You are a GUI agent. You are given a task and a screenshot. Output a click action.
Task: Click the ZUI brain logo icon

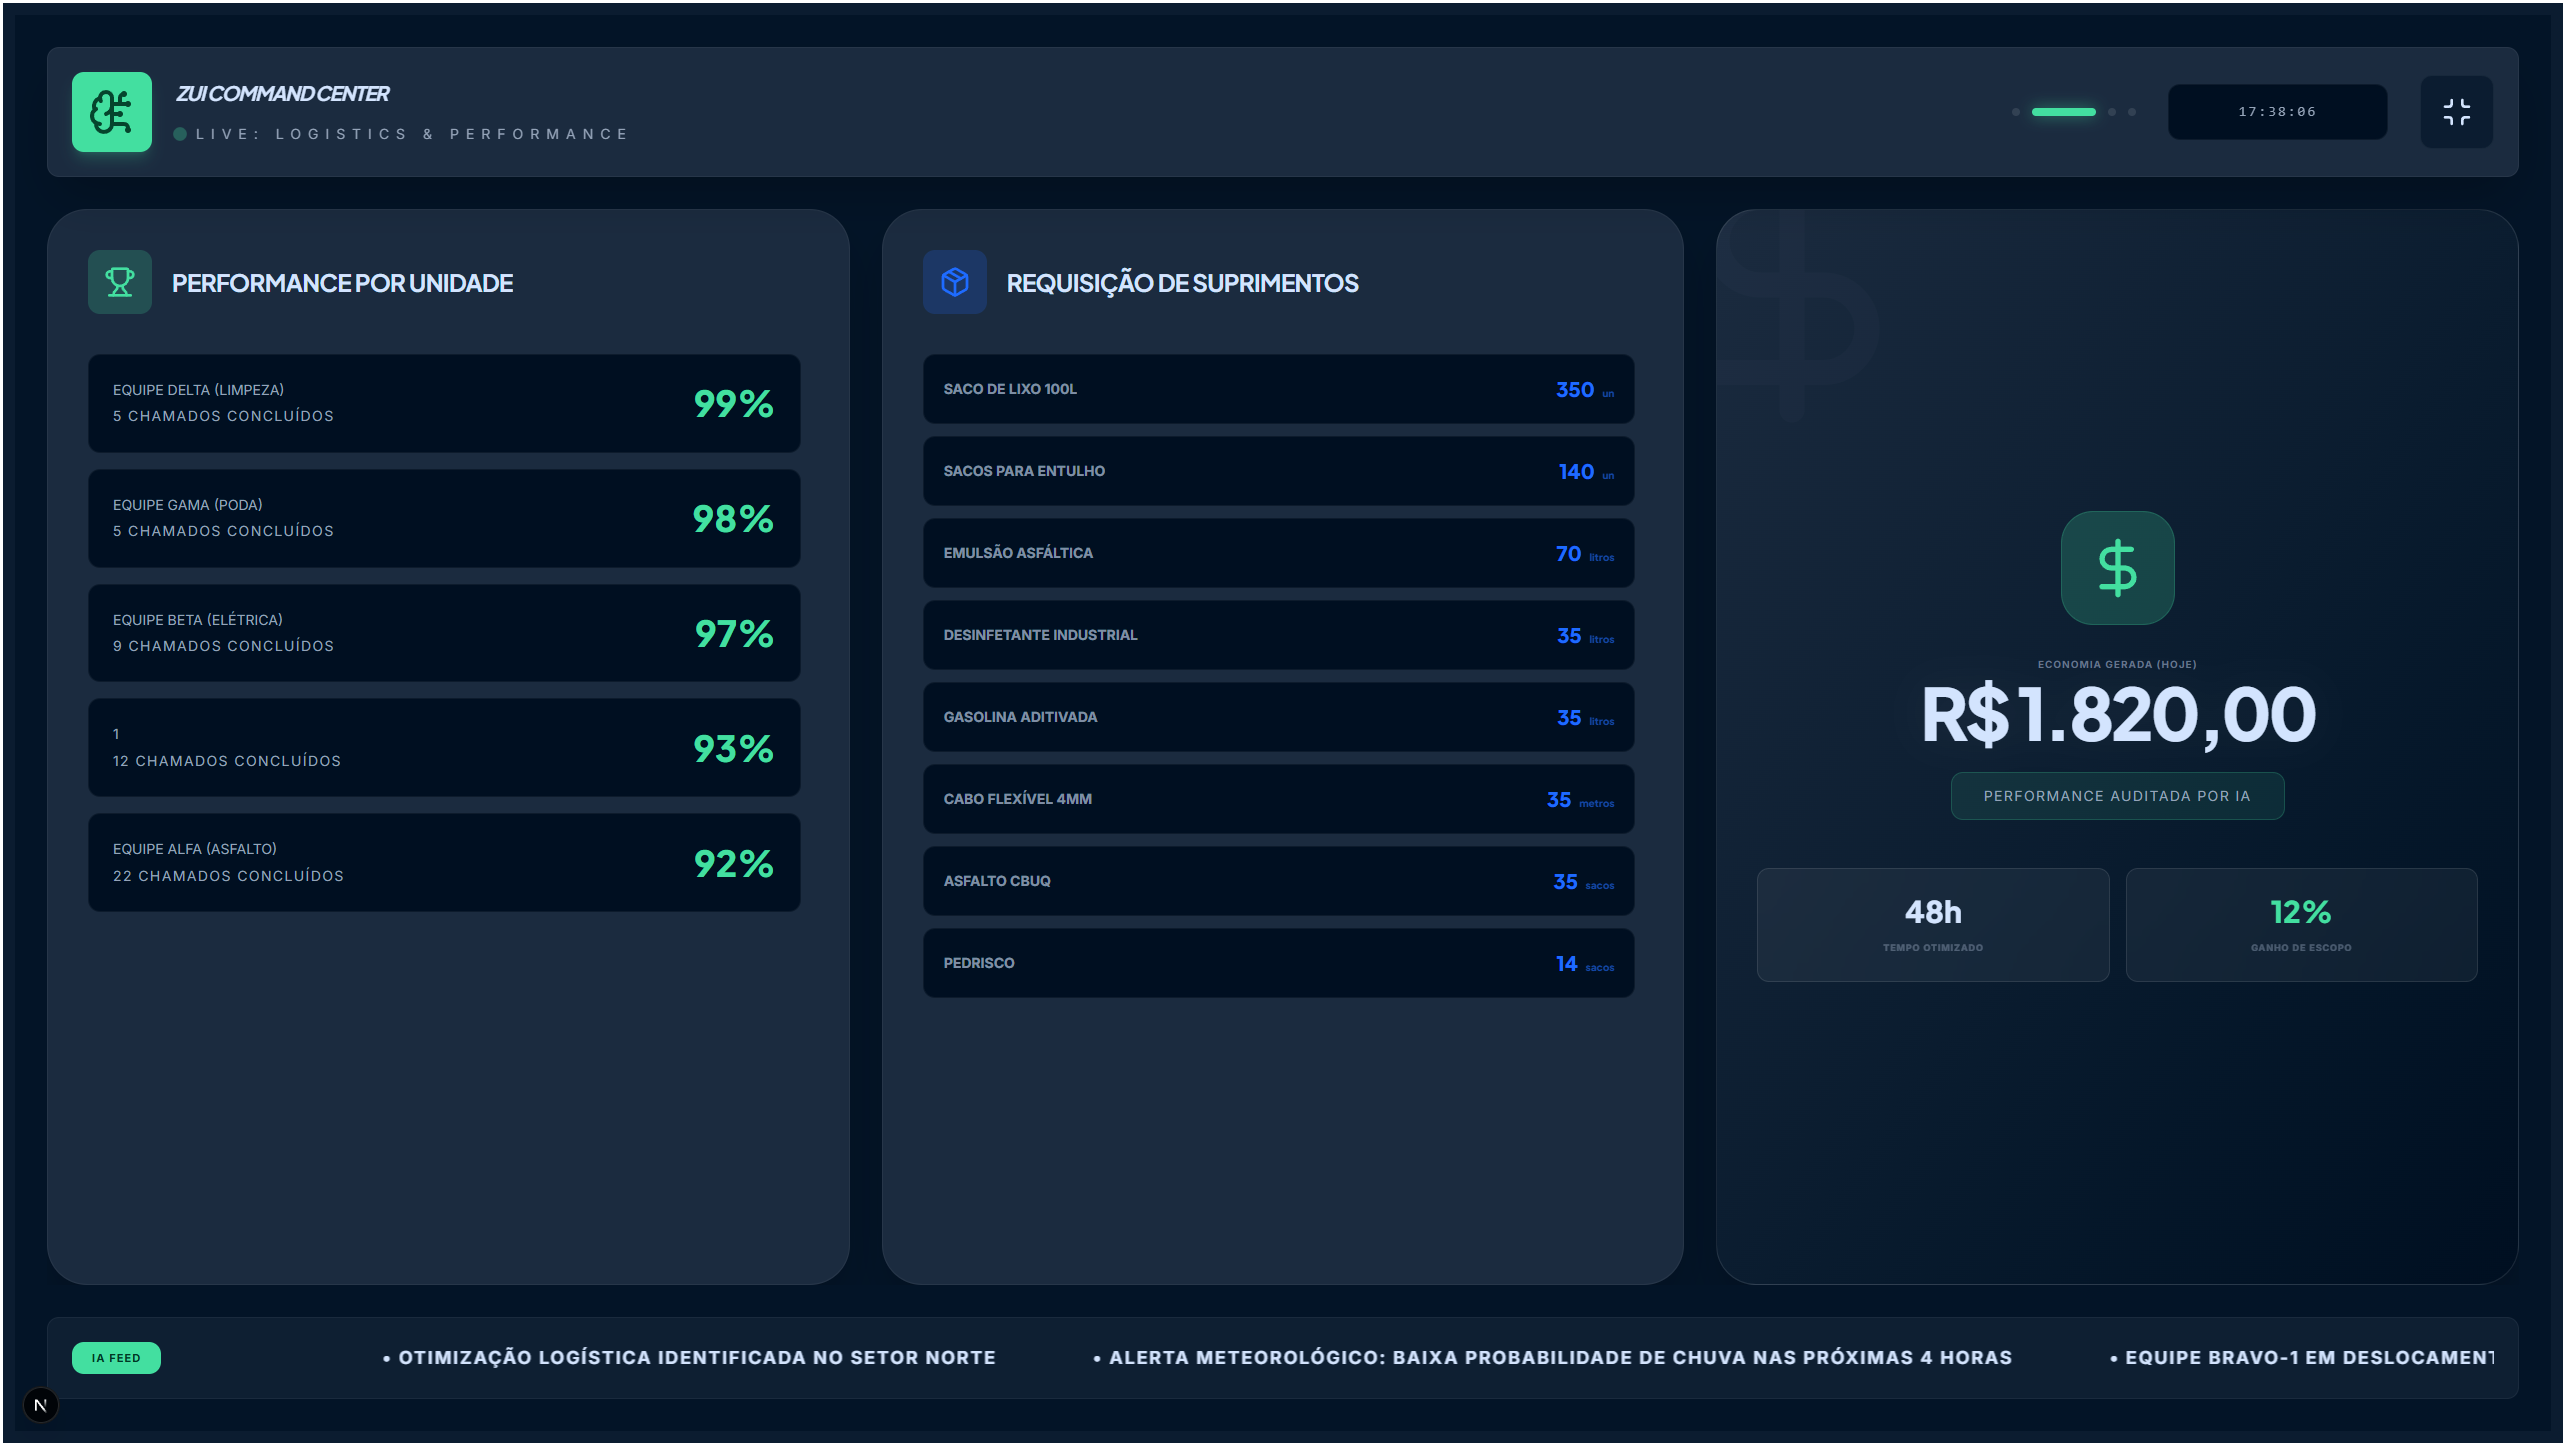point(112,112)
